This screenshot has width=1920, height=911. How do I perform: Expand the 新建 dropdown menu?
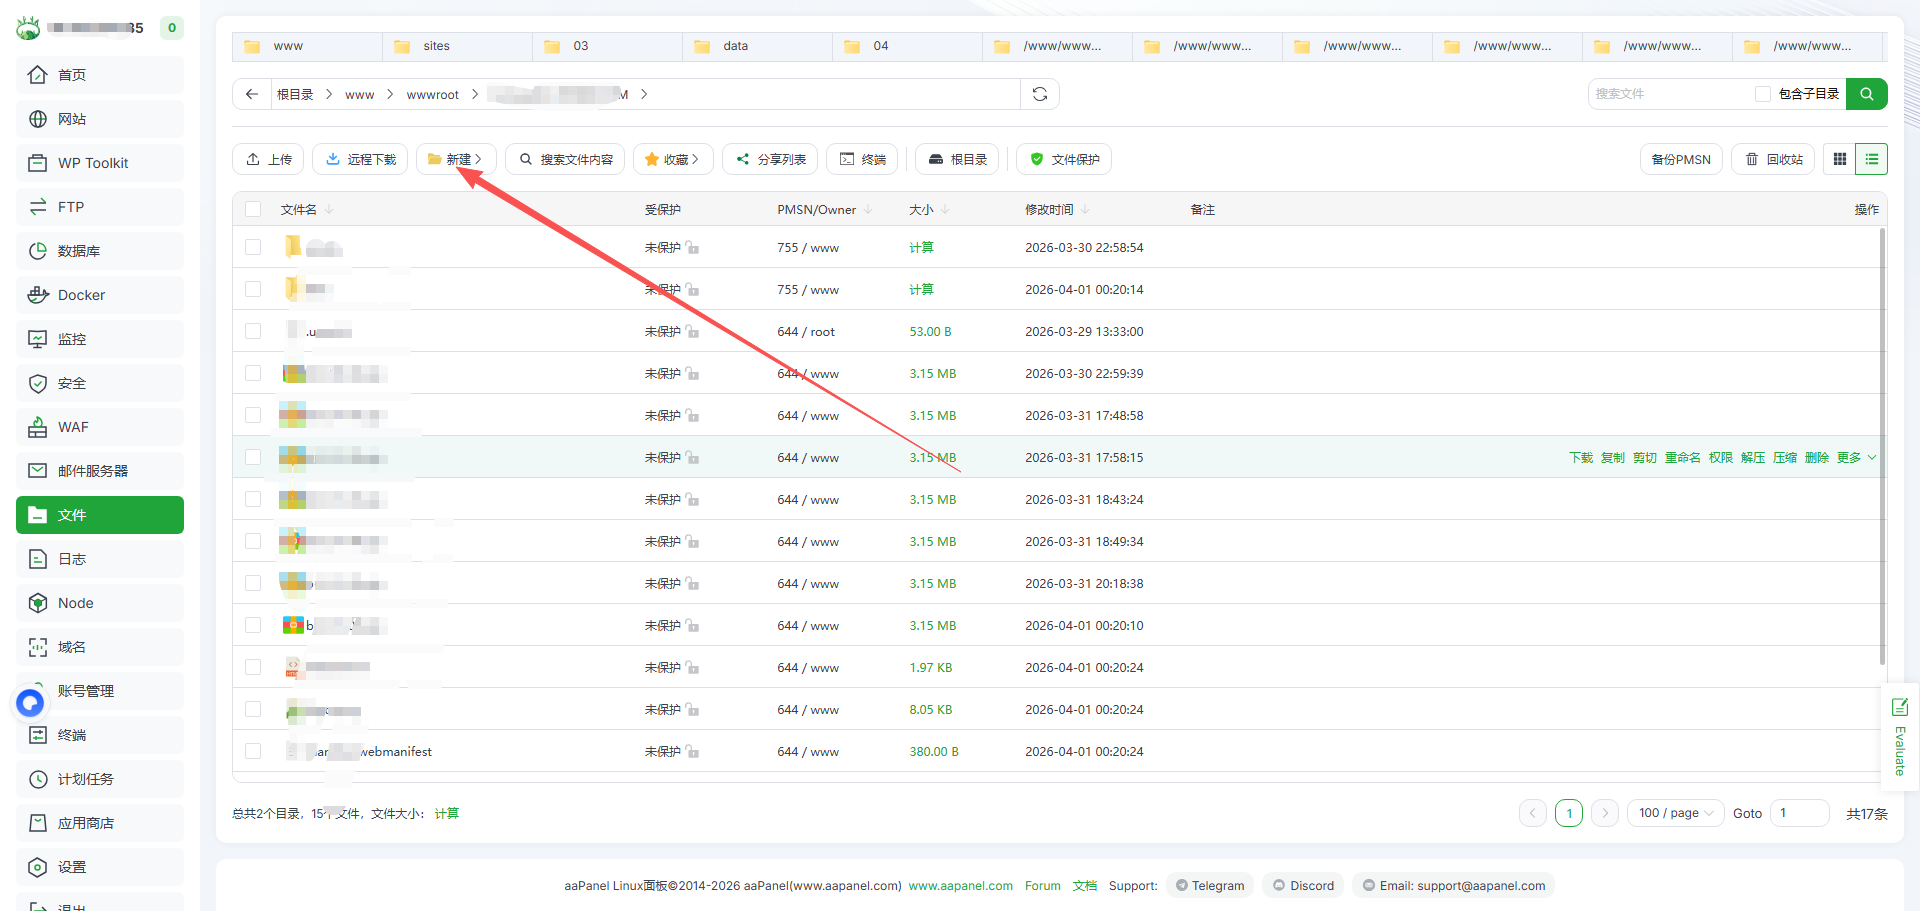tap(456, 159)
